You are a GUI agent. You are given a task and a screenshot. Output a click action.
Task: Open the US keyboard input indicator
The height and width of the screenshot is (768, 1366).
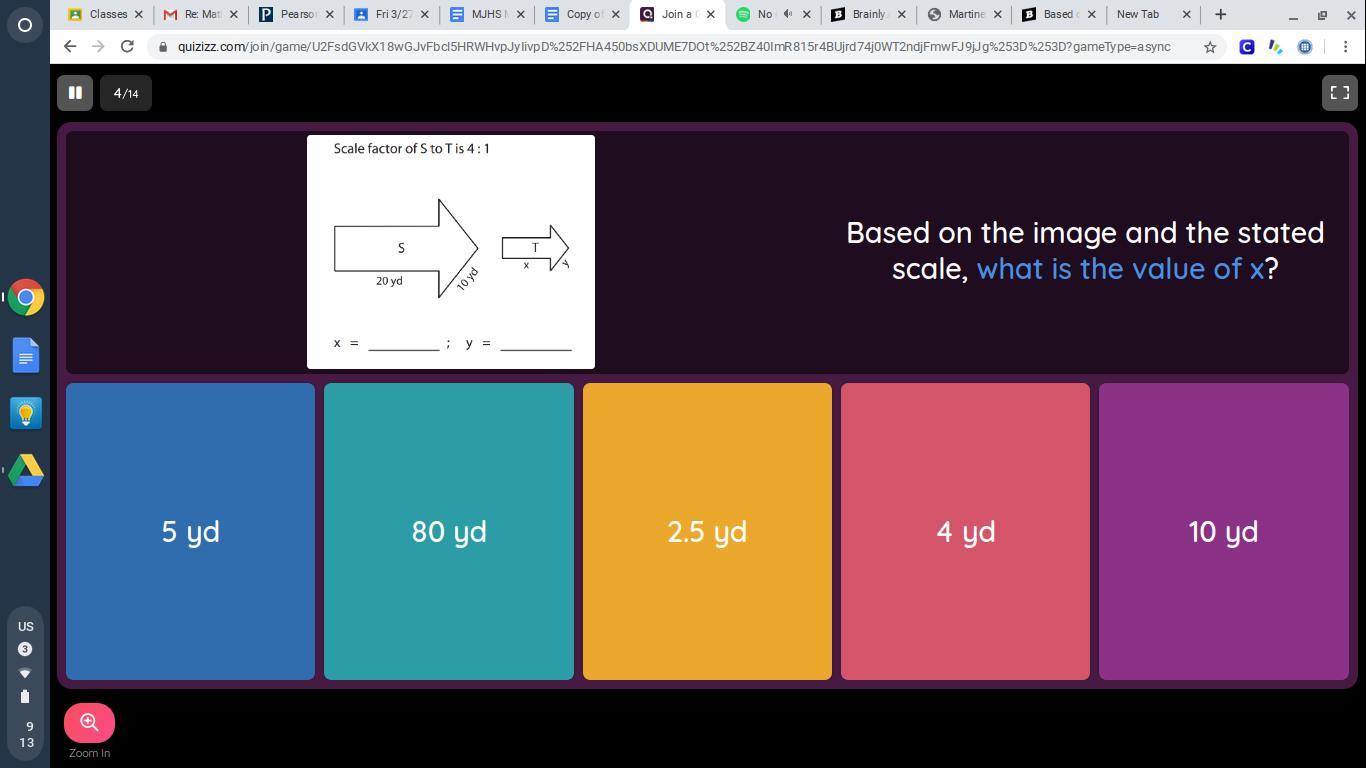(25, 626)
